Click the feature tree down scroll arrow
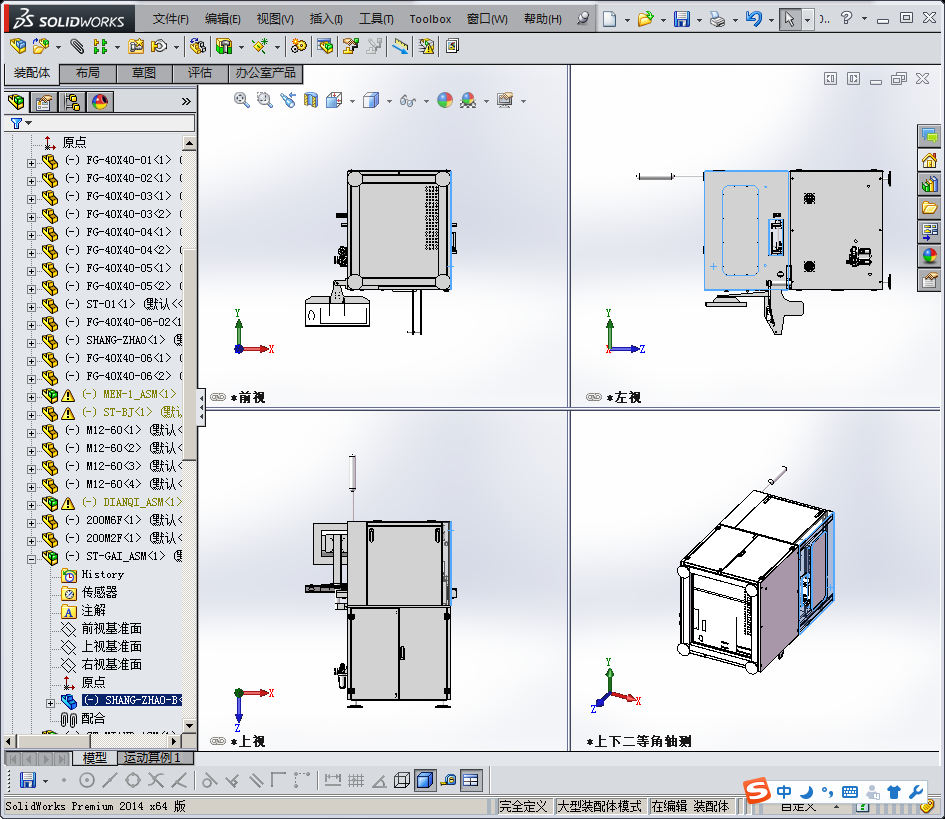The width and height of the screenshot is (945, 819). point(189,726)
